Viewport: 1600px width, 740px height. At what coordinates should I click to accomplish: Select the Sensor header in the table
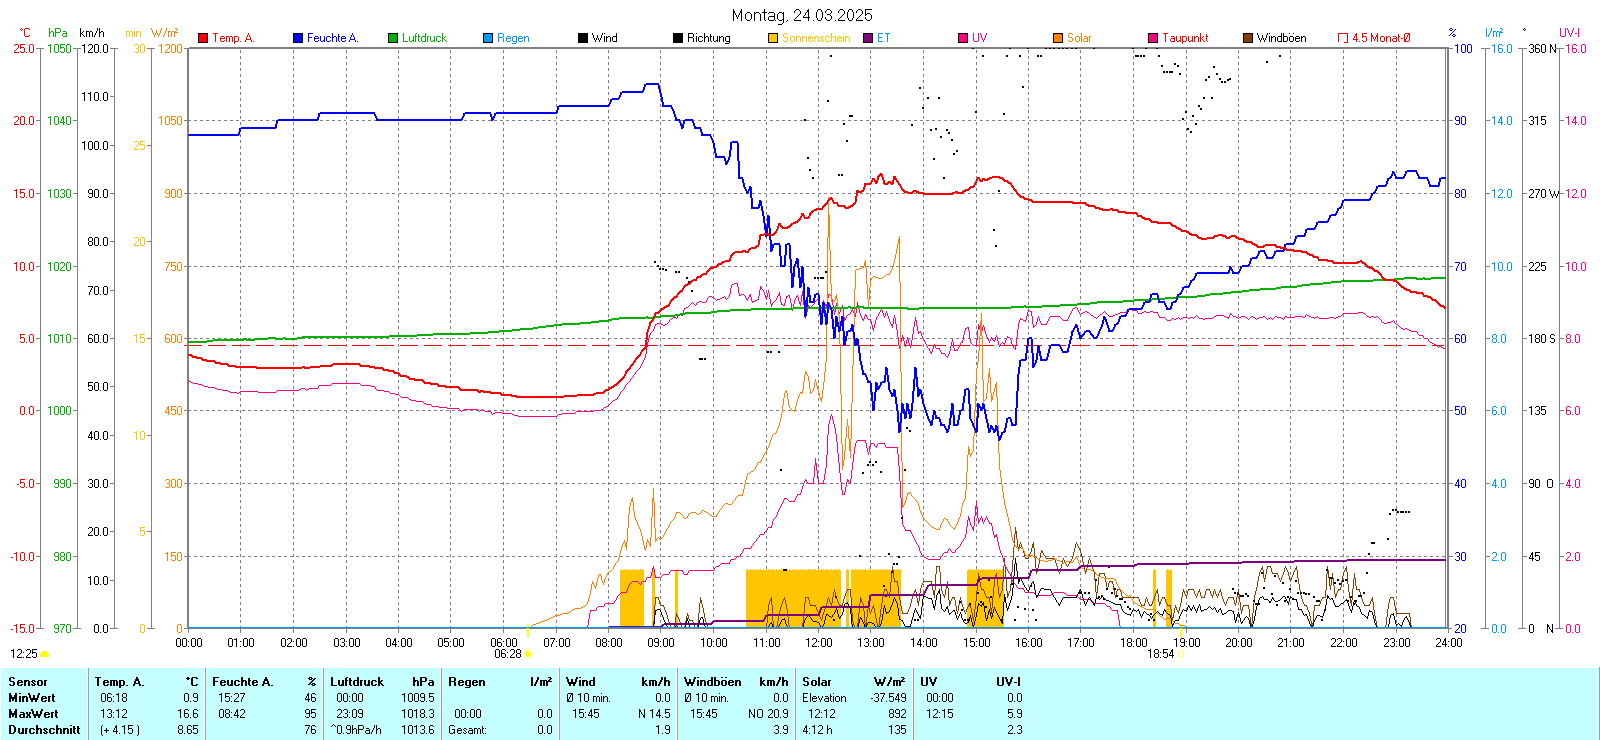[x=27, y=682]
